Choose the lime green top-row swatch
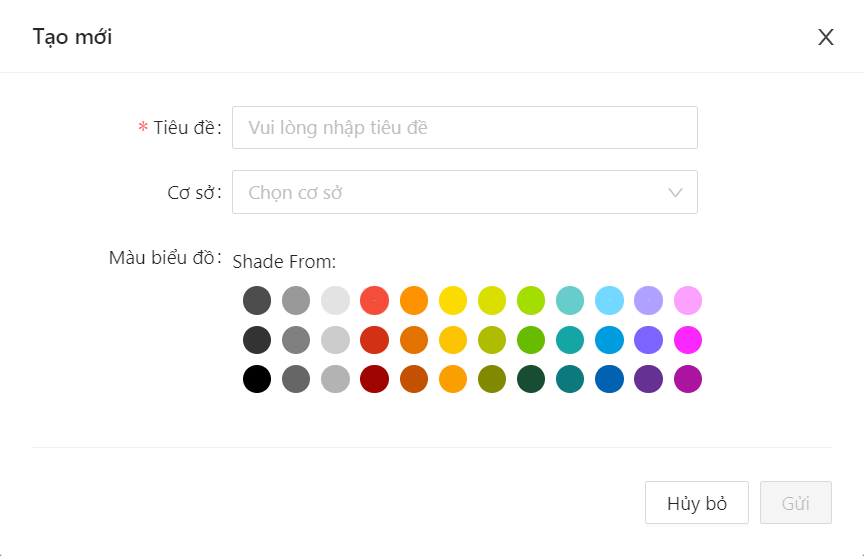Viewport: 864px width, 556px height. 531,300
